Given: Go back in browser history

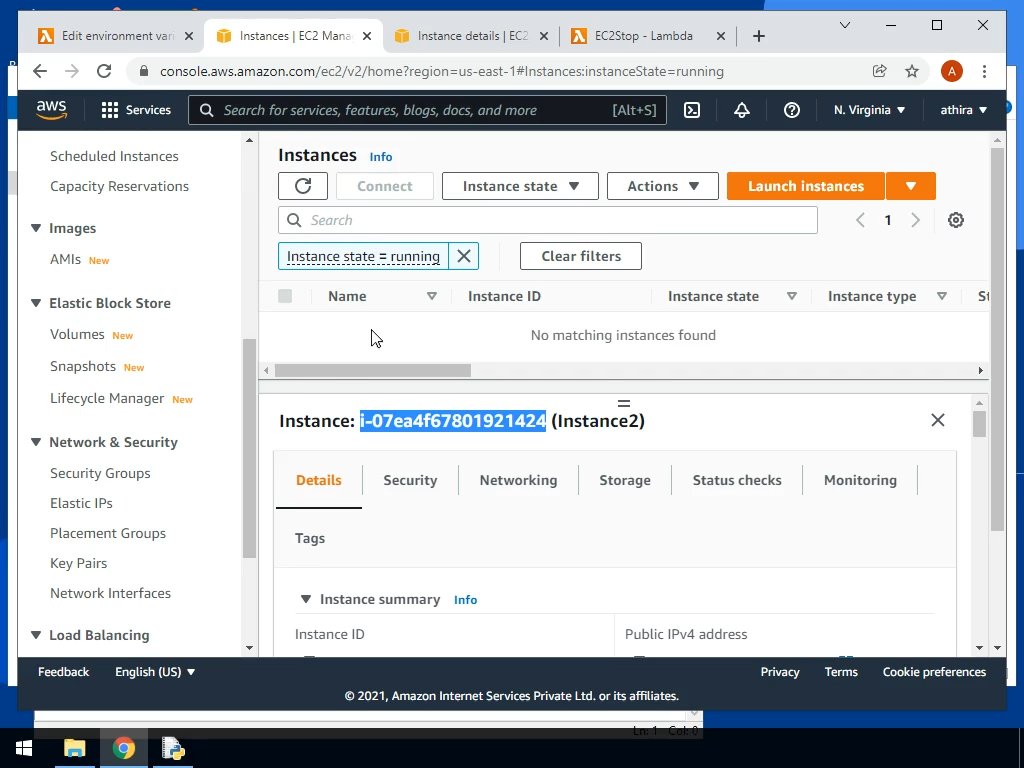Looking at the screenshot, I should [40, 71].
